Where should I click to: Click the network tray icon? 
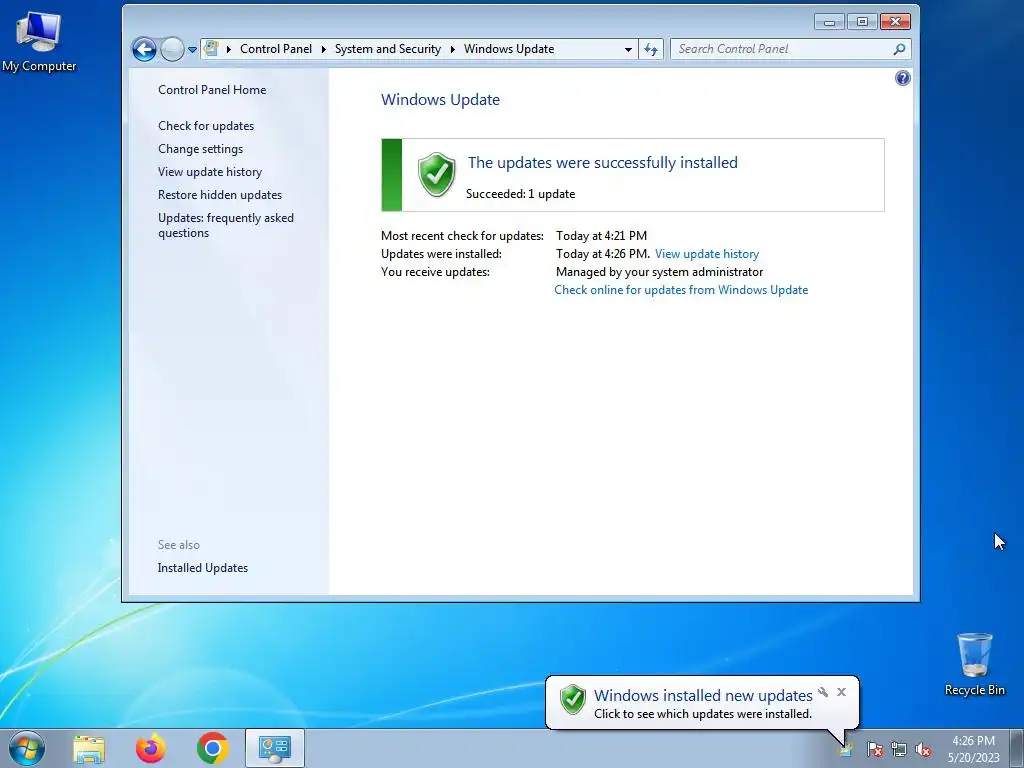click(x=899, y=749)
